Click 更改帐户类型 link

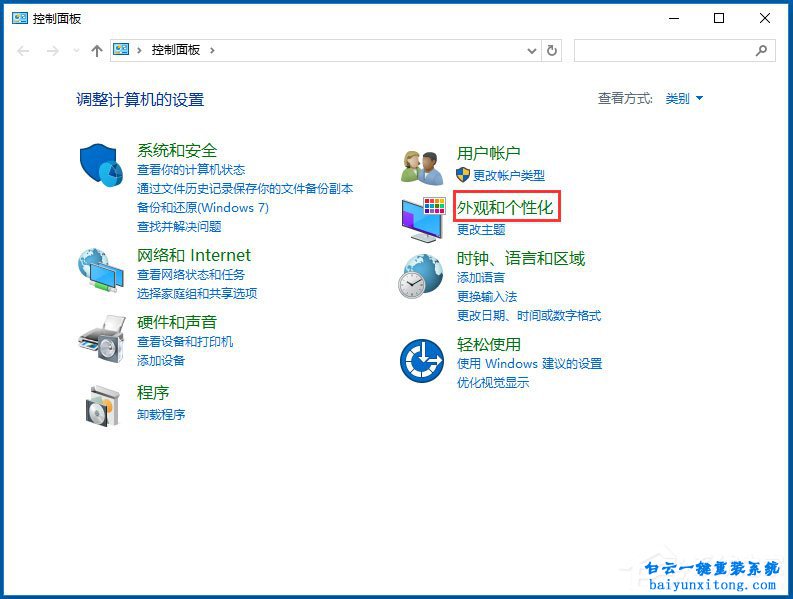[x=509, y=176]
